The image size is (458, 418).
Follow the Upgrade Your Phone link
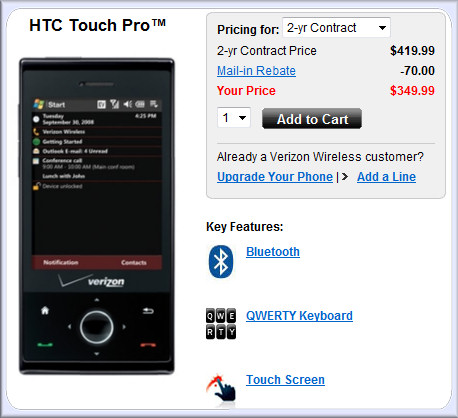275,177
